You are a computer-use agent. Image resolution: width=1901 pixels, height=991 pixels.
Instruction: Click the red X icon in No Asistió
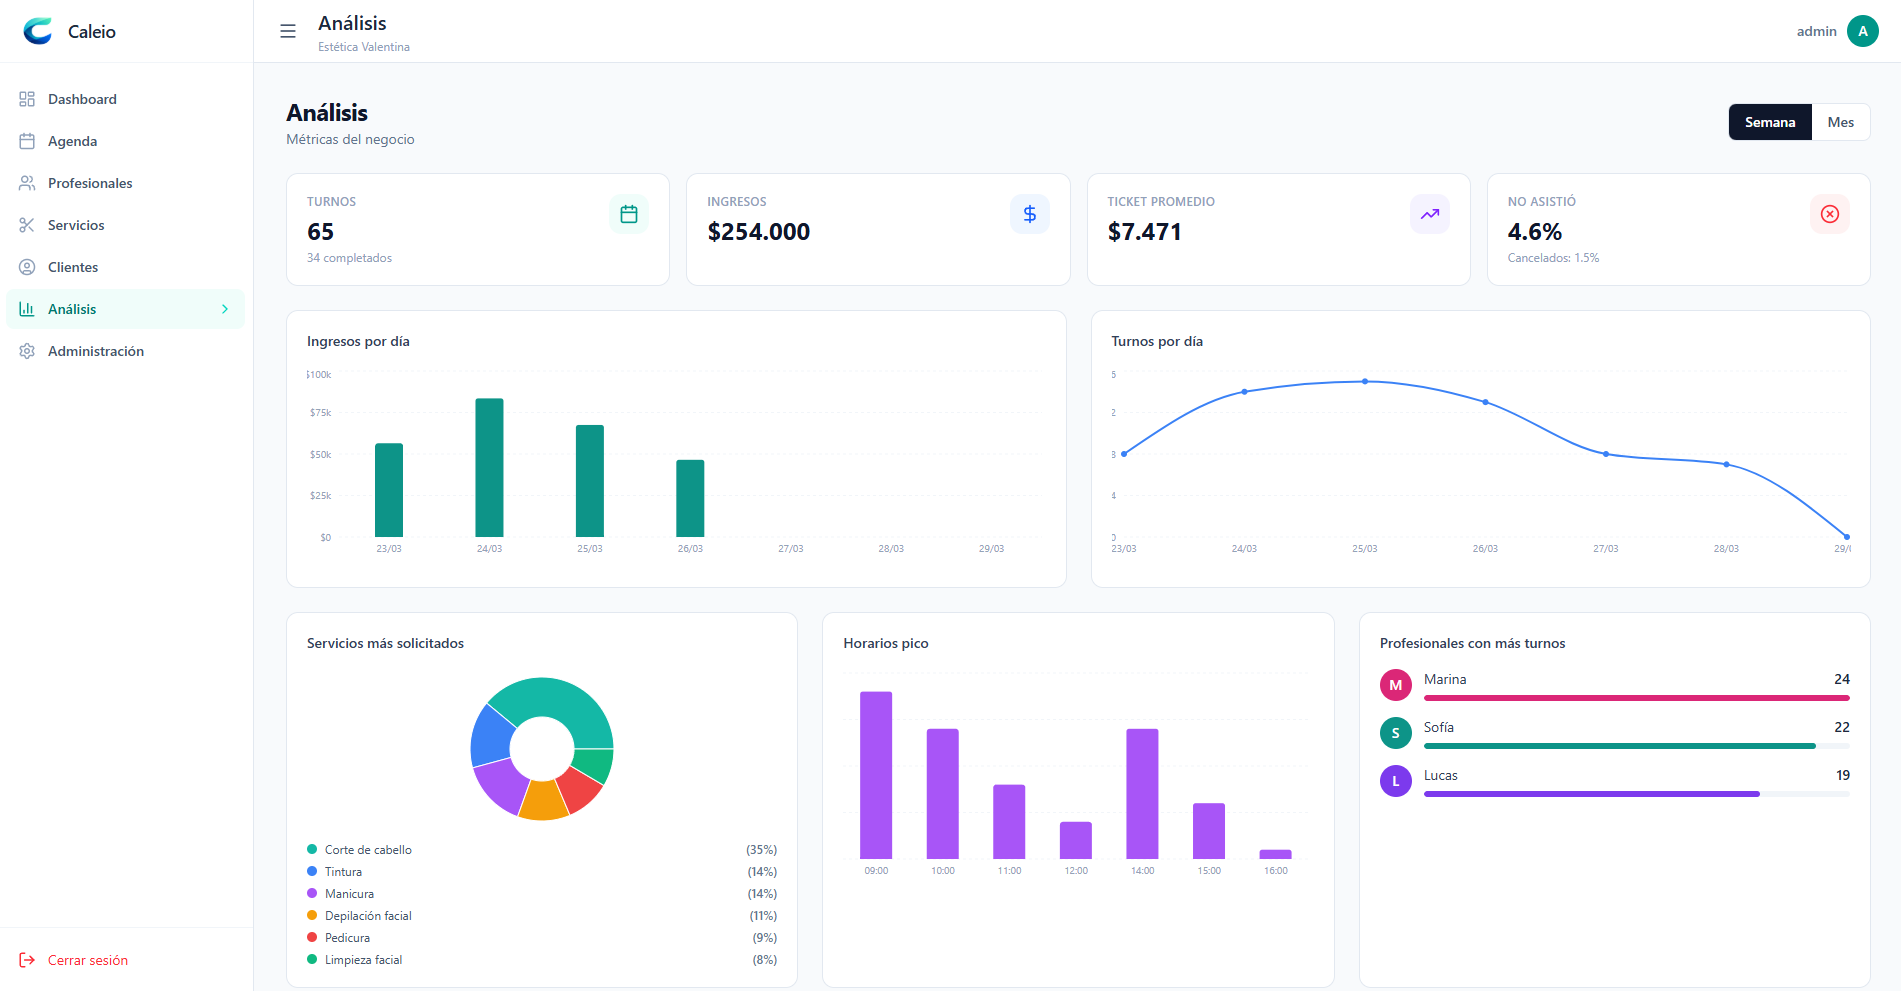[x=1829, y=214]
